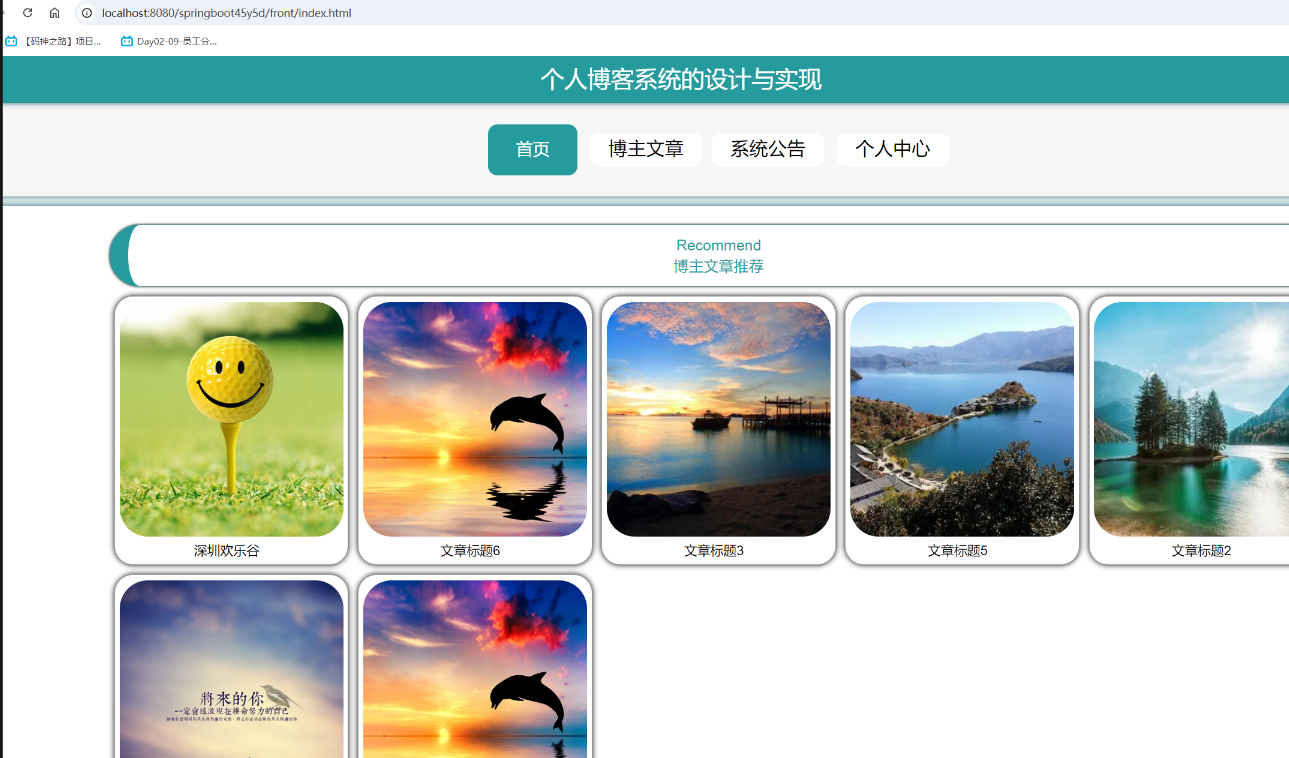Image resolution: width=1289 pixels, height=758 pixels.
Task: View the 文章标题3 article image
Action: [718, 418]
